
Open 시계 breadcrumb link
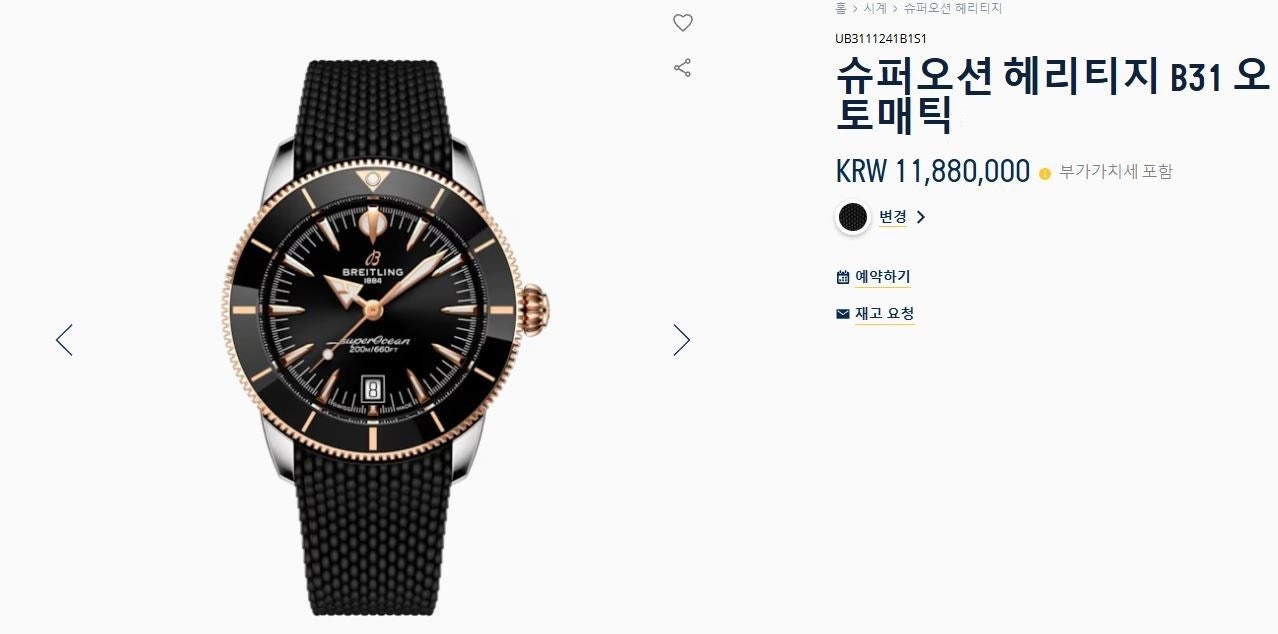[875, 8]
